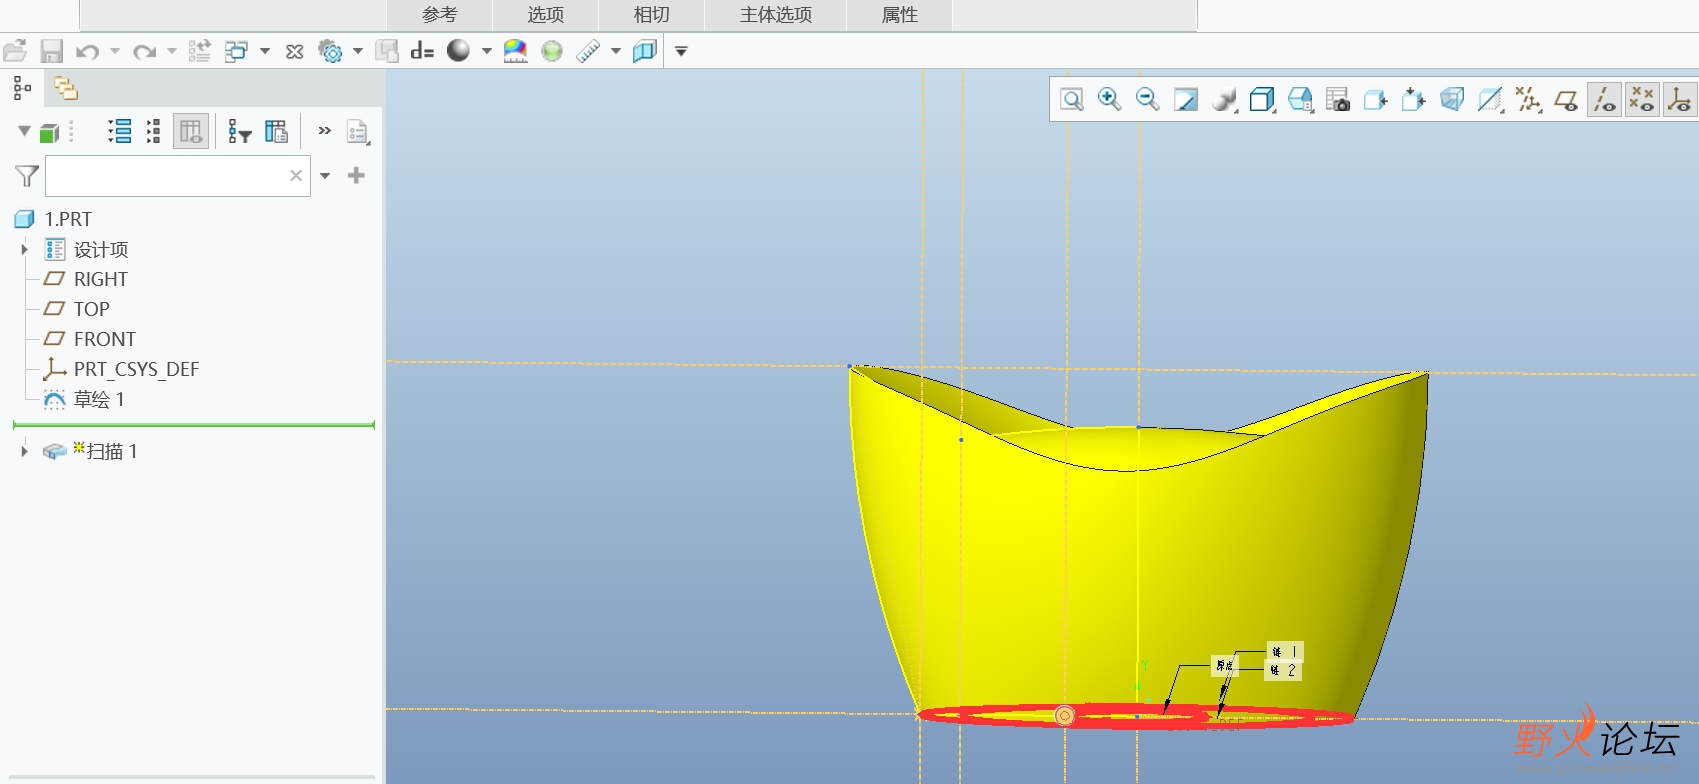Click the Save icon in the quick toolbar

tap(51, 51)
